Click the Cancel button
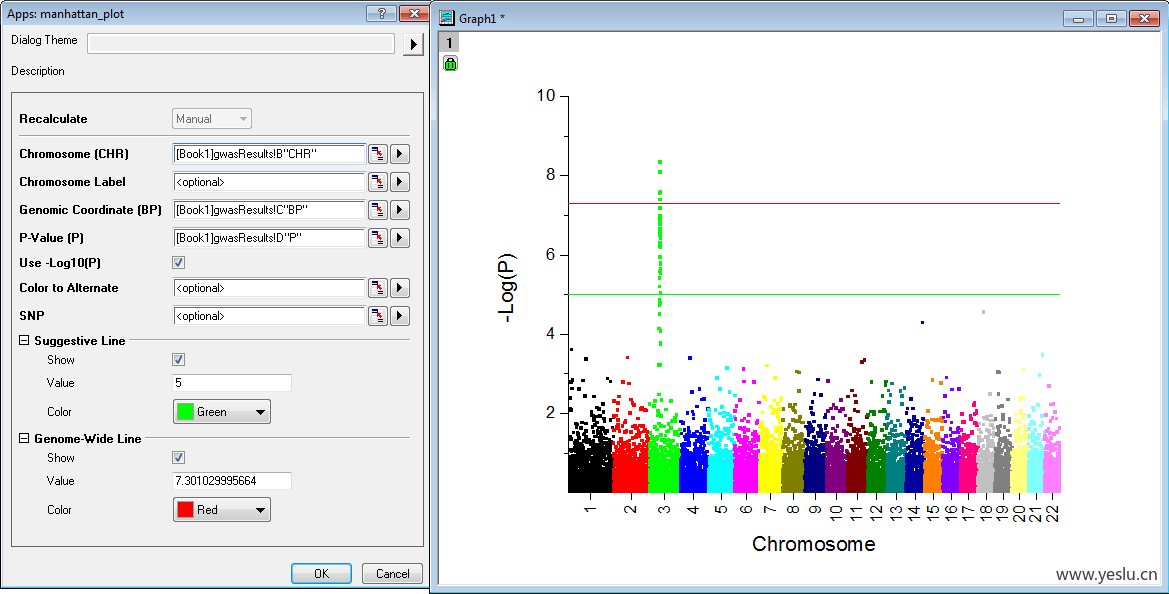The width and height of the screenshot is (1169, 594). click(392, 574)
